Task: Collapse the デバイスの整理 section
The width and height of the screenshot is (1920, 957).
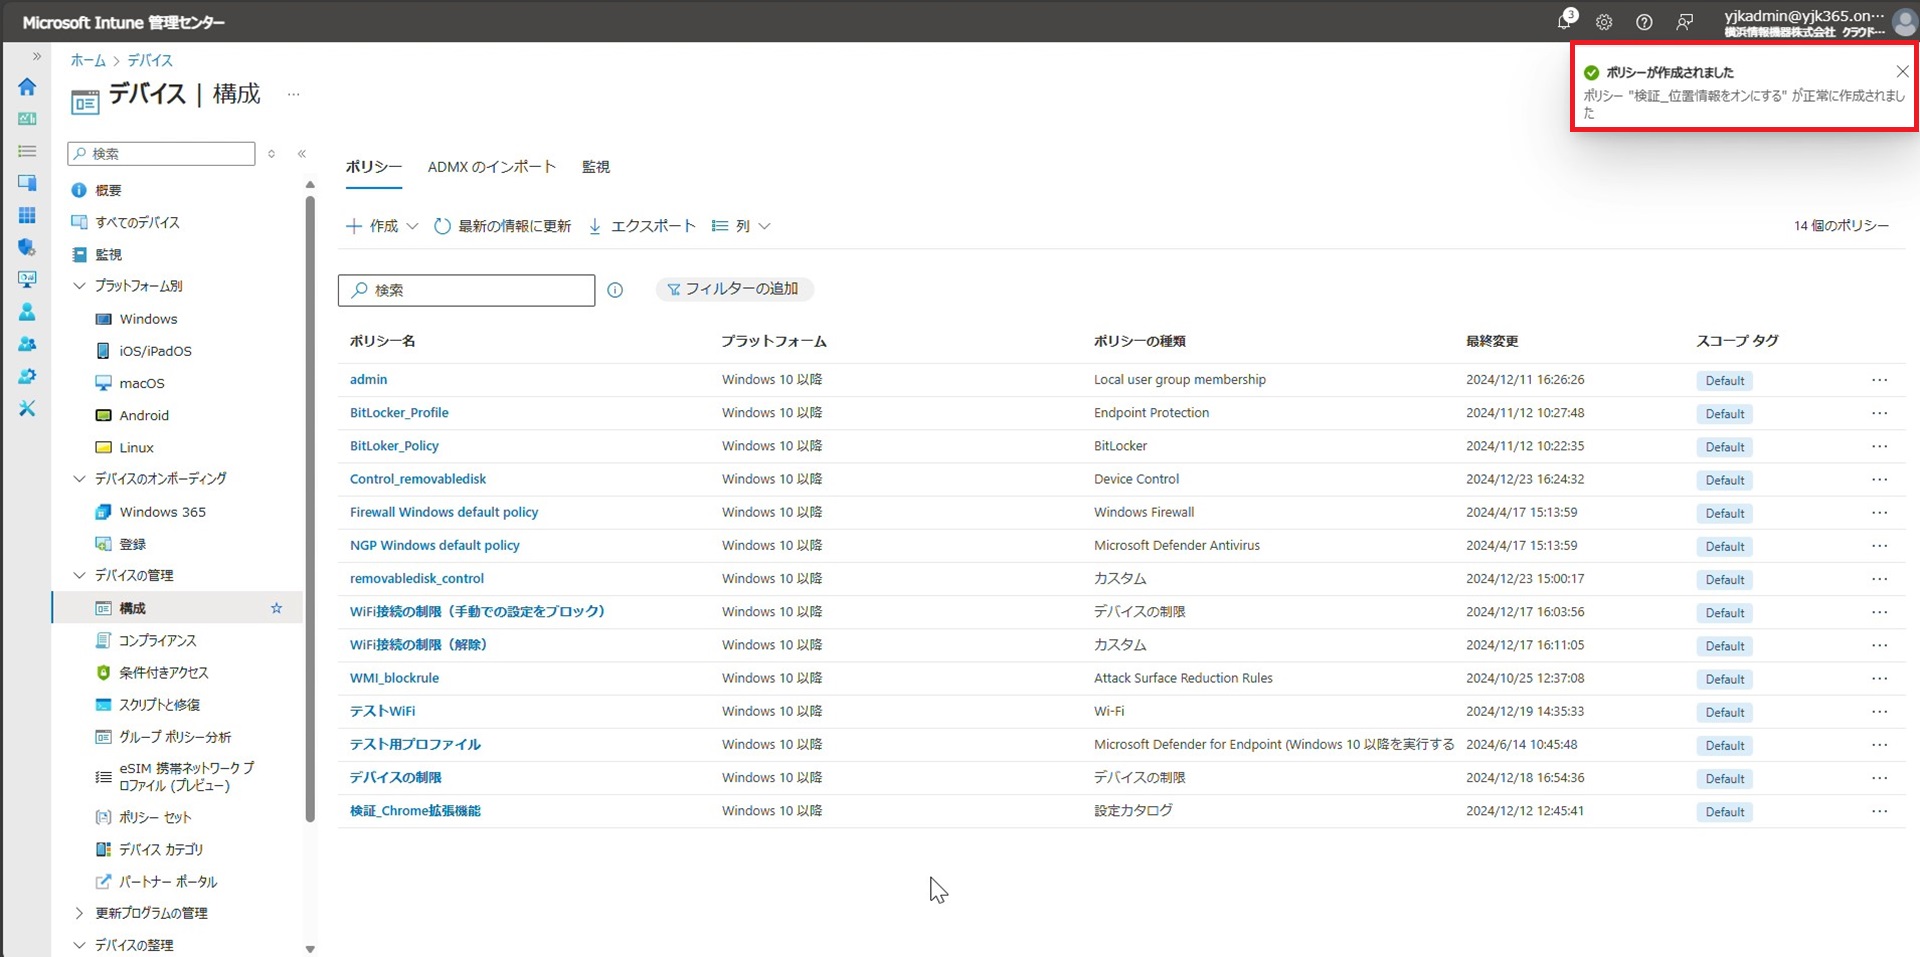Action: click(x=80, y=945)
